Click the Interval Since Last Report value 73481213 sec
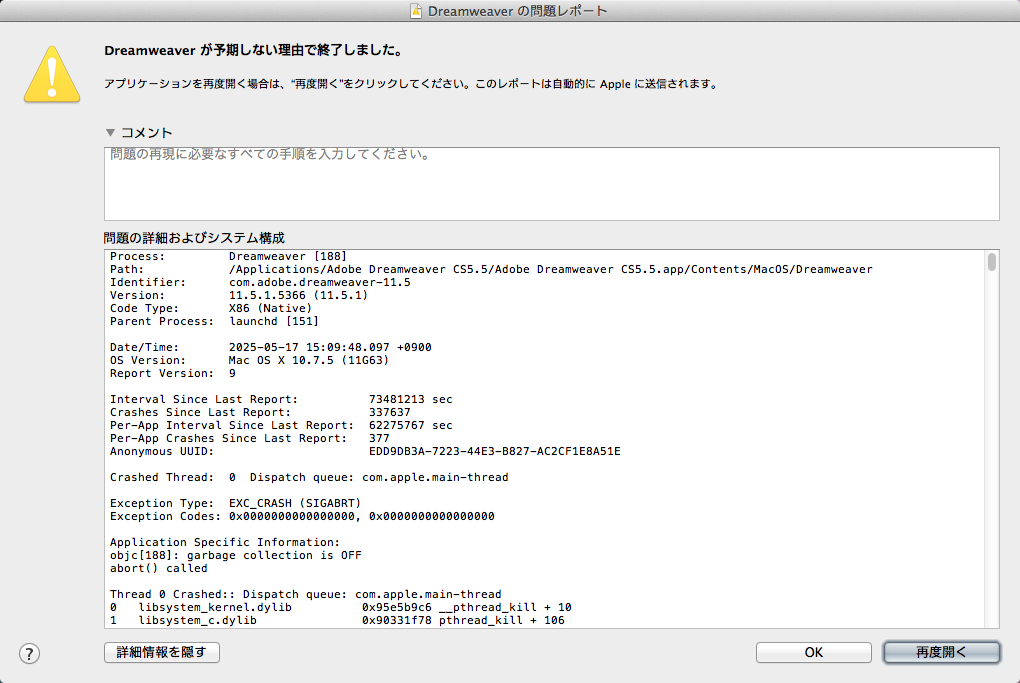This screenshot has width=1020, height=683. [x=410, y=399]
